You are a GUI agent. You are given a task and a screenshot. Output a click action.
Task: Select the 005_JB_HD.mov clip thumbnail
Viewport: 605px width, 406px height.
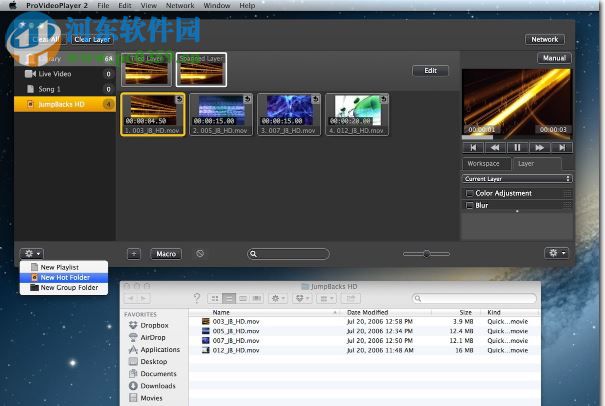click(x=221, y=114)
